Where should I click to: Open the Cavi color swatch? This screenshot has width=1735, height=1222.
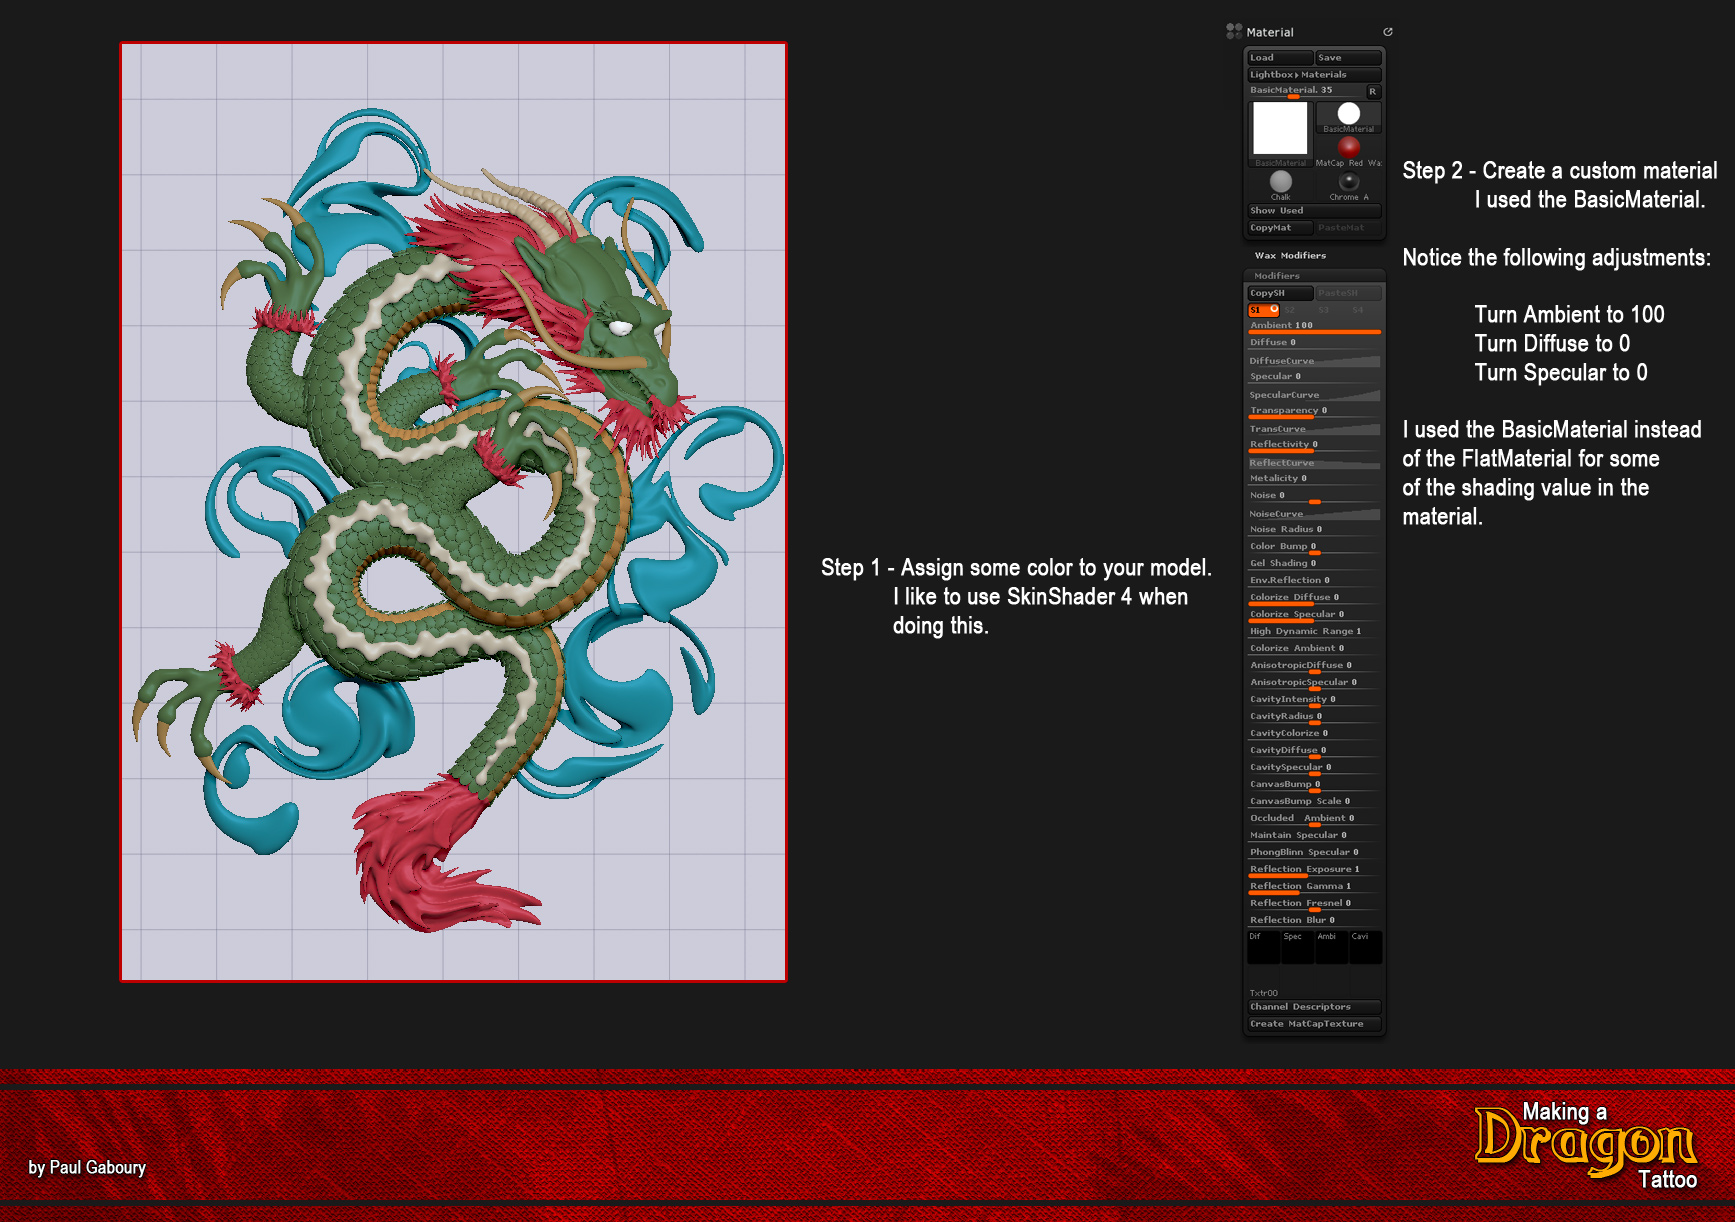1366,948
